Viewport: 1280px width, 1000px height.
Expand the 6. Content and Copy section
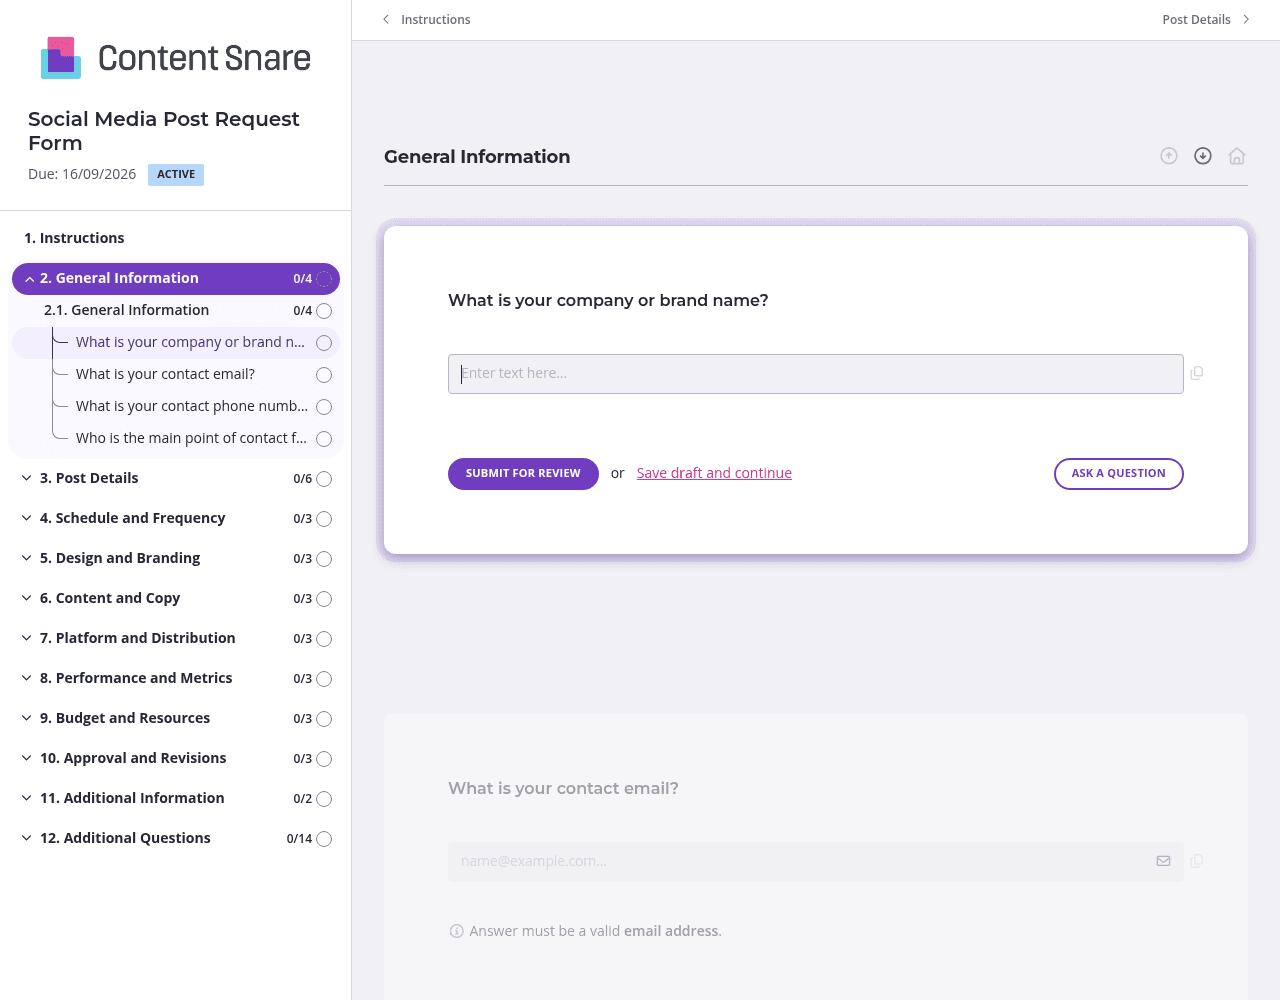[27, 598]
